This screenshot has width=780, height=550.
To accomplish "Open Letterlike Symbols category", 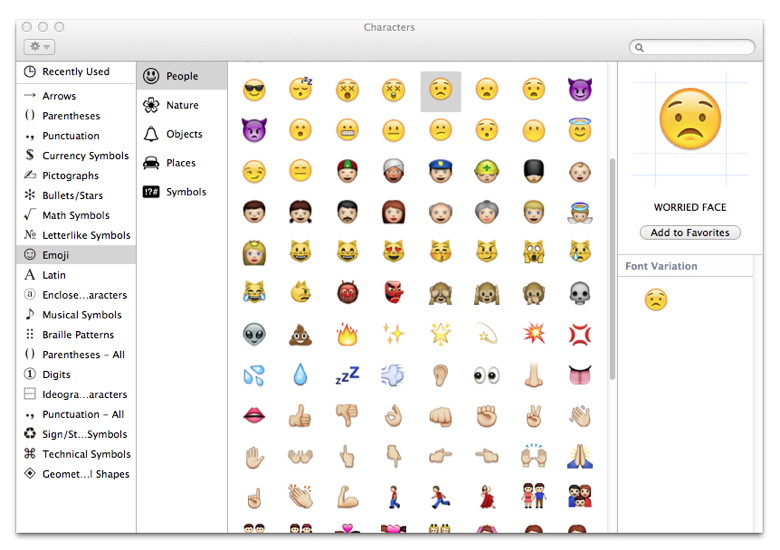I will [x=76, y=235].
